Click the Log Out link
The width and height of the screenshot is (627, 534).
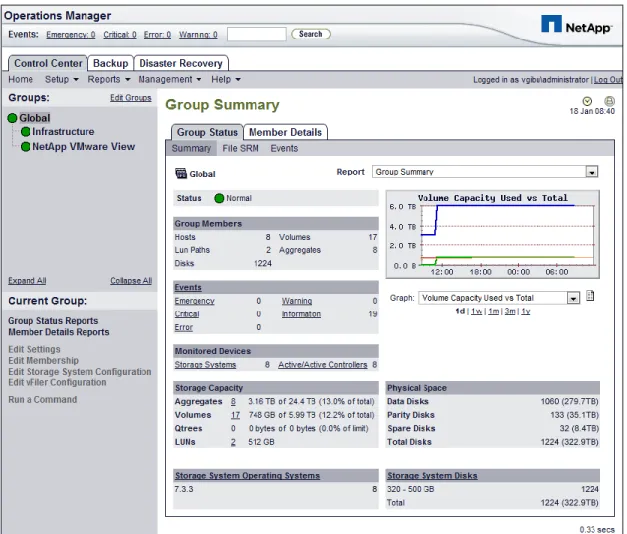pyautogui.click(x=608, y=80)
